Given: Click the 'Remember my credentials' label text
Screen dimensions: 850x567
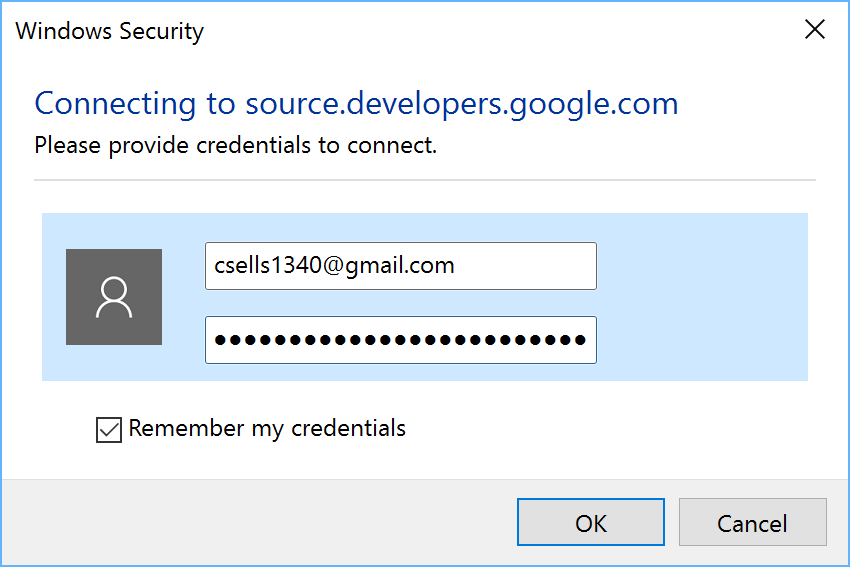Looking at the screenshot, I should point(267,429).
